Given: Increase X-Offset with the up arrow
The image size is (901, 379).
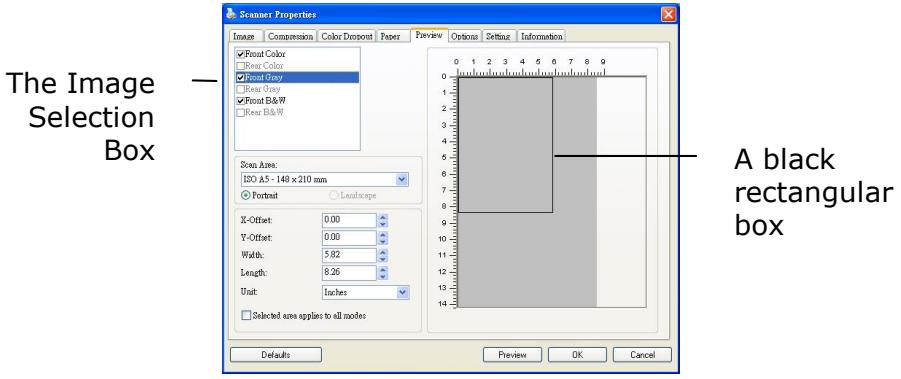Looking at the screenshot, I should [384, 217].
